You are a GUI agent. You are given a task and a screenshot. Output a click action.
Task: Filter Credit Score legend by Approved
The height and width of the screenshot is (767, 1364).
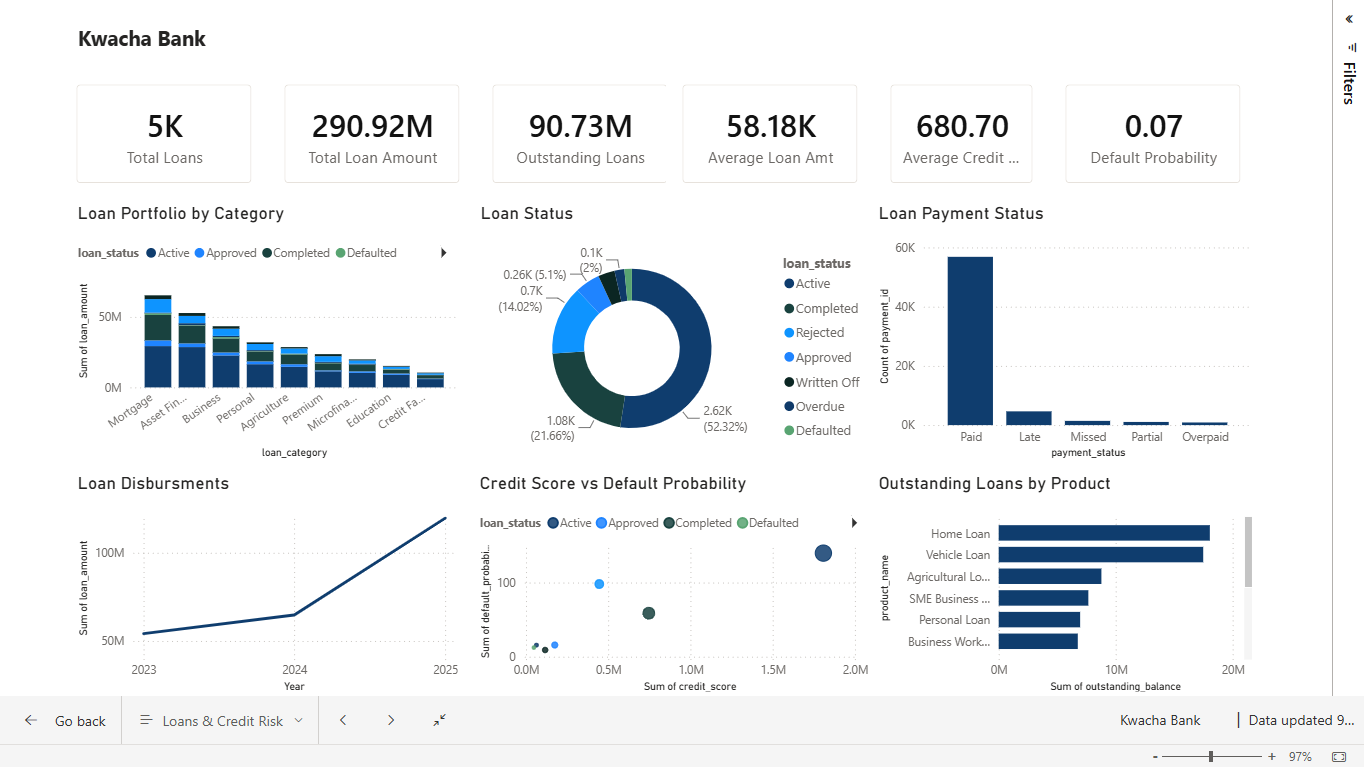click(x=627, y=523)
